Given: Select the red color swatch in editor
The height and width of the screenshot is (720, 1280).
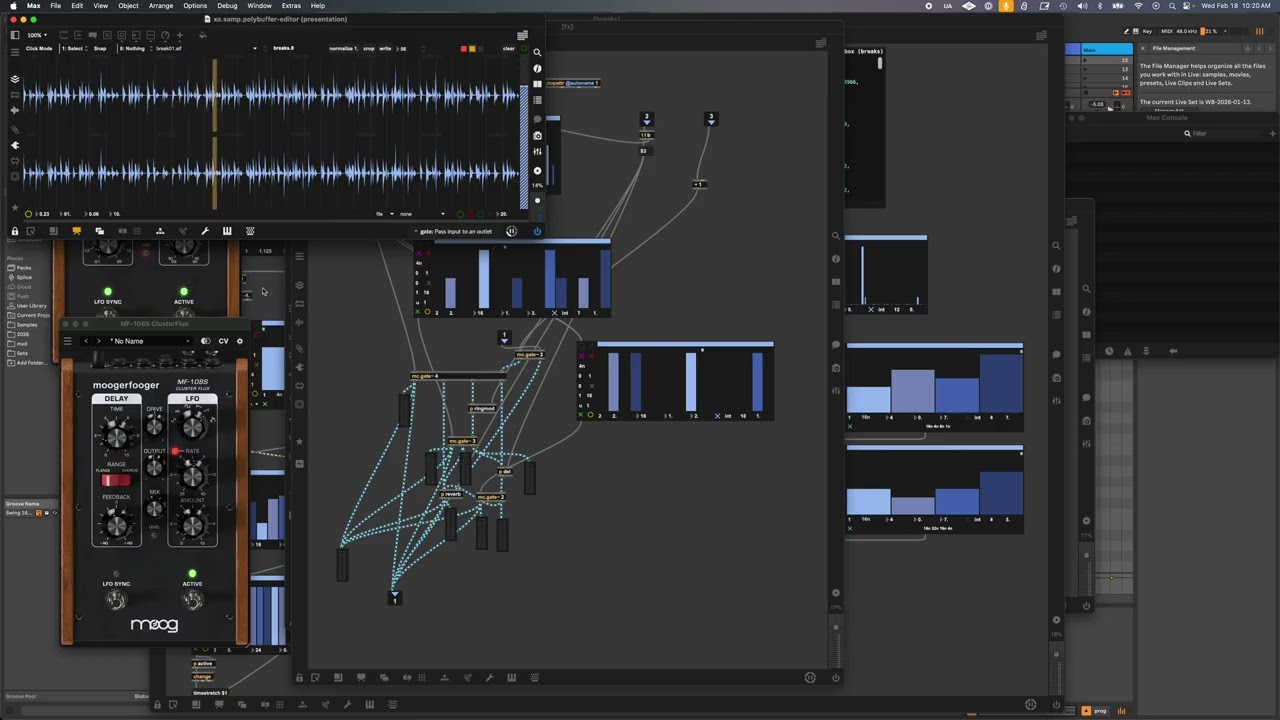Looking at the screenshot, I should coord(463,48).
